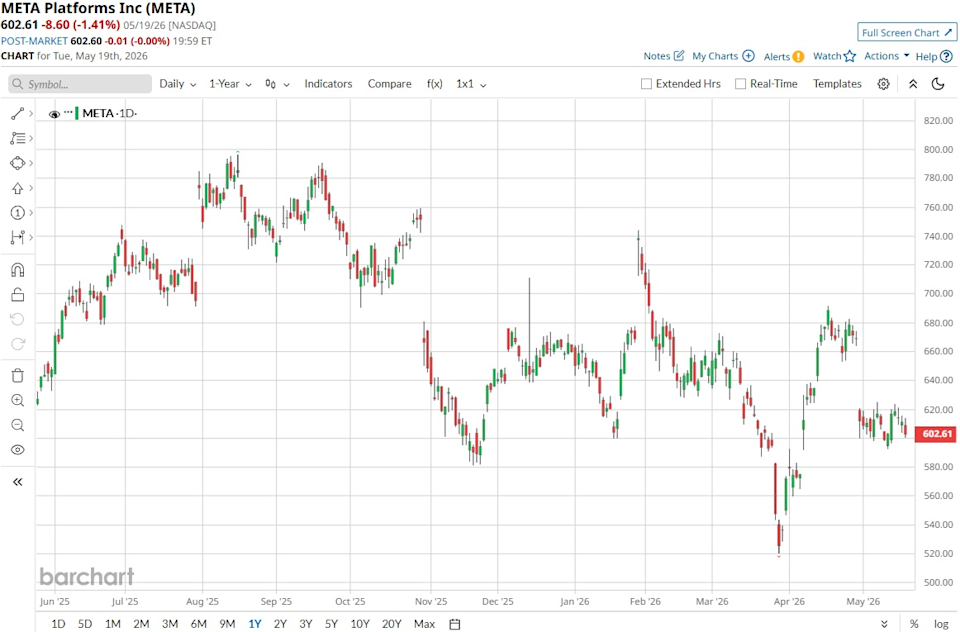Screen dimensions: 960x632
Task: Add META to Watchlist
Action: (834, 56)
